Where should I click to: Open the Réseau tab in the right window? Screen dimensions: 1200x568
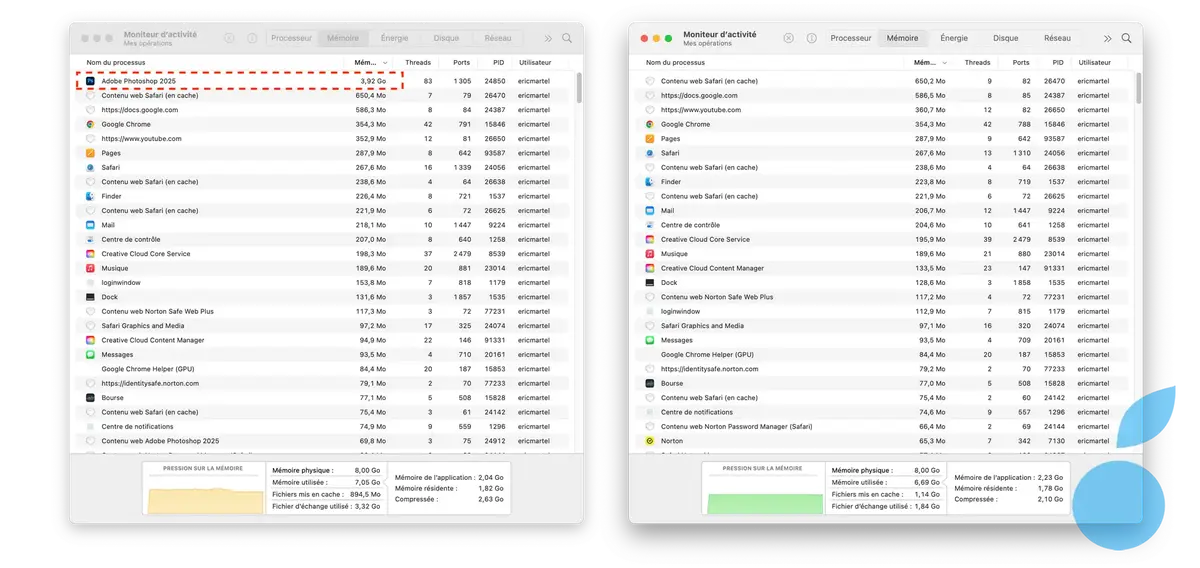click(x=1057, y=38)
